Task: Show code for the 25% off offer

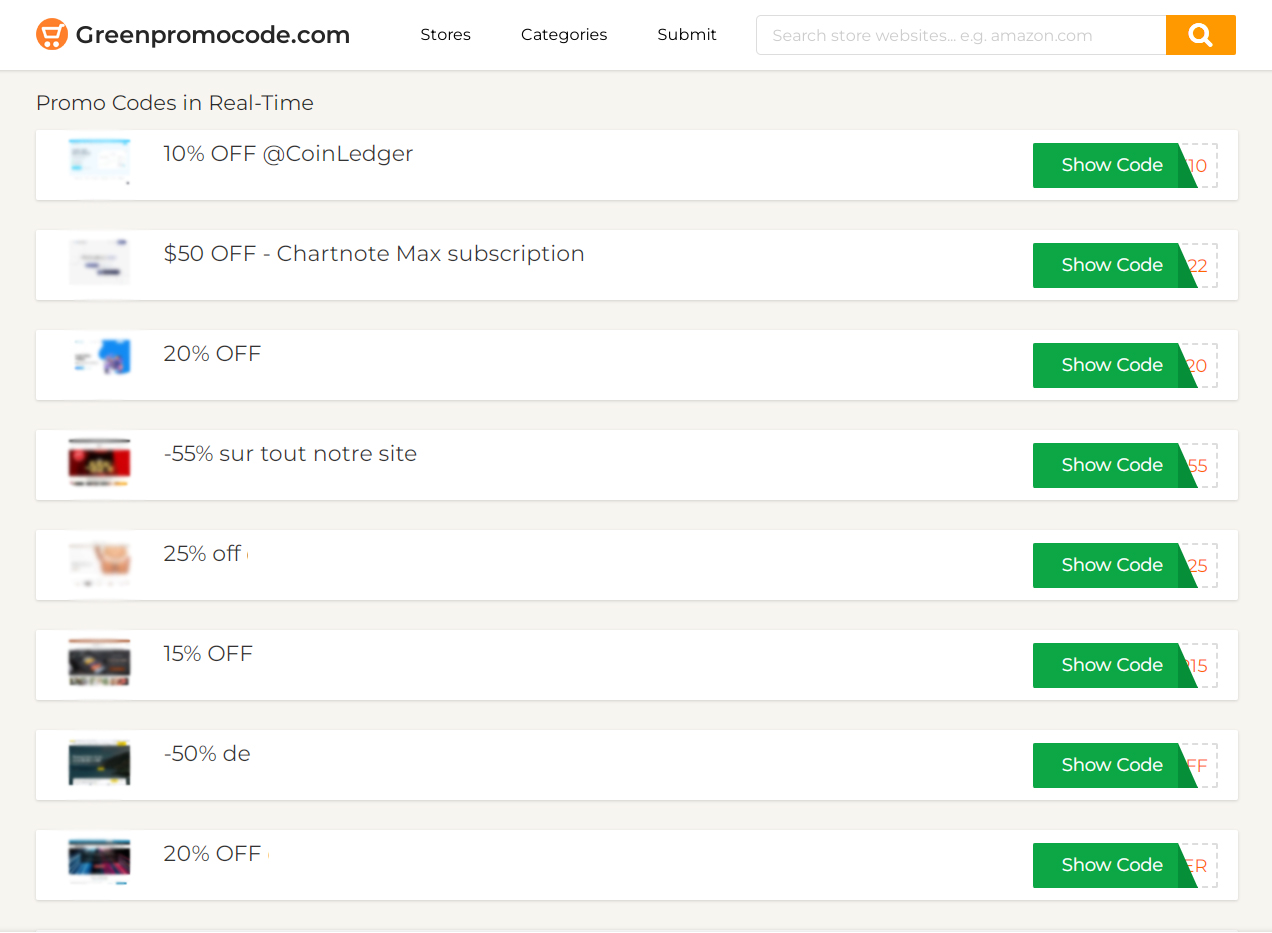Action: click(1114, 565)
